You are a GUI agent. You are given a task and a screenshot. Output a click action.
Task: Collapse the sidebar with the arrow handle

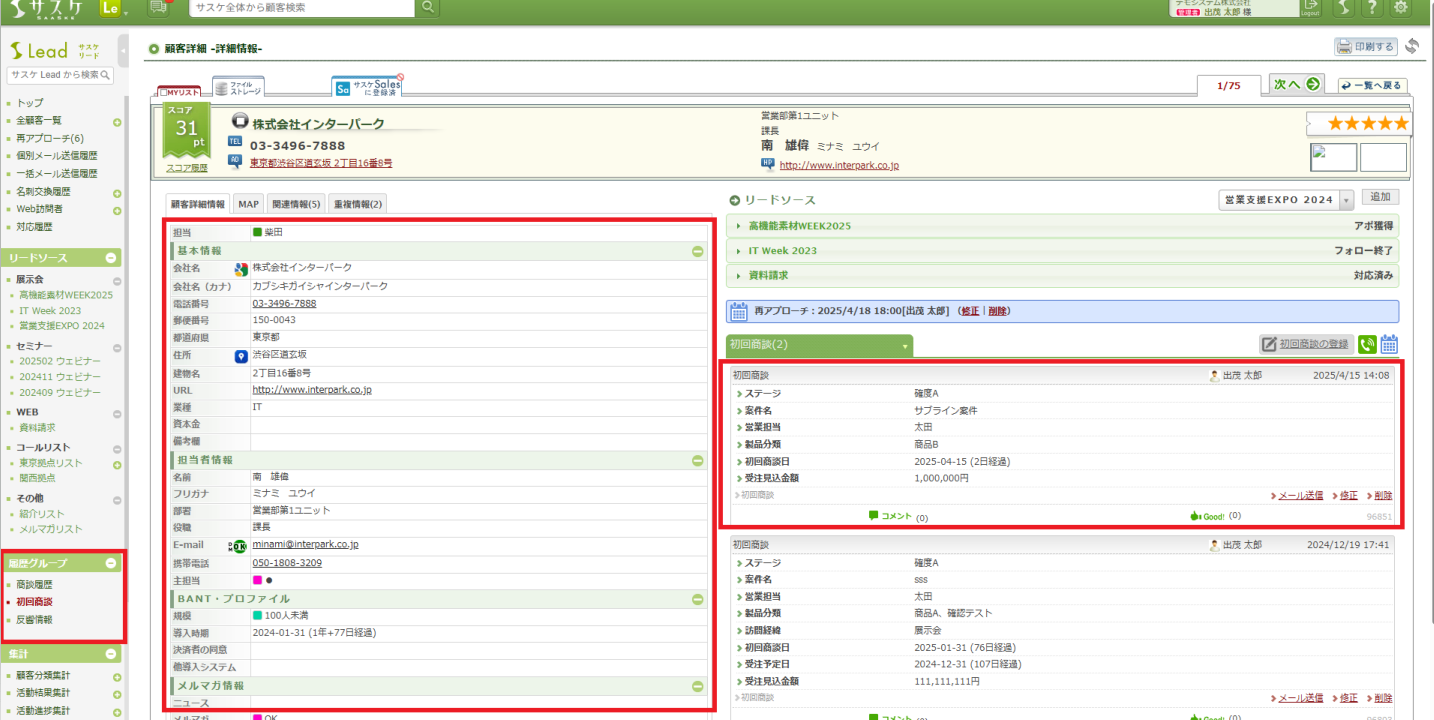click(123, 50)
